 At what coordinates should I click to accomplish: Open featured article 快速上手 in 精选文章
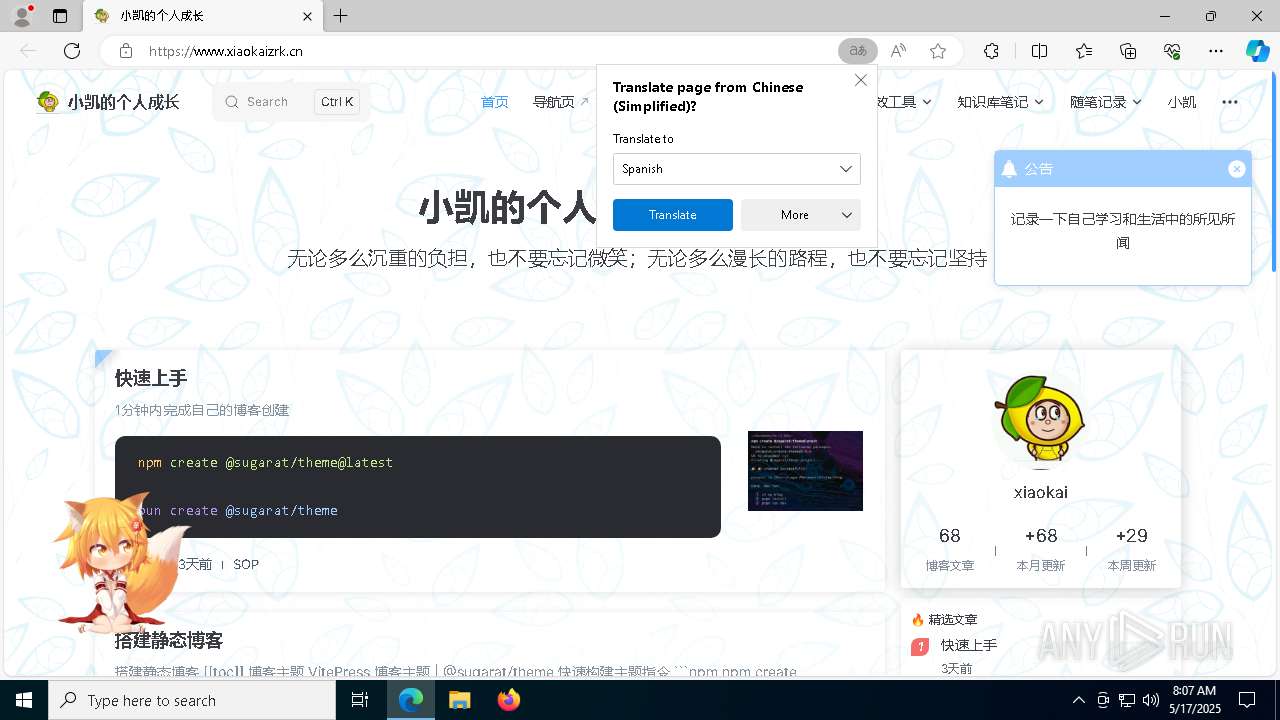point(969,645)
